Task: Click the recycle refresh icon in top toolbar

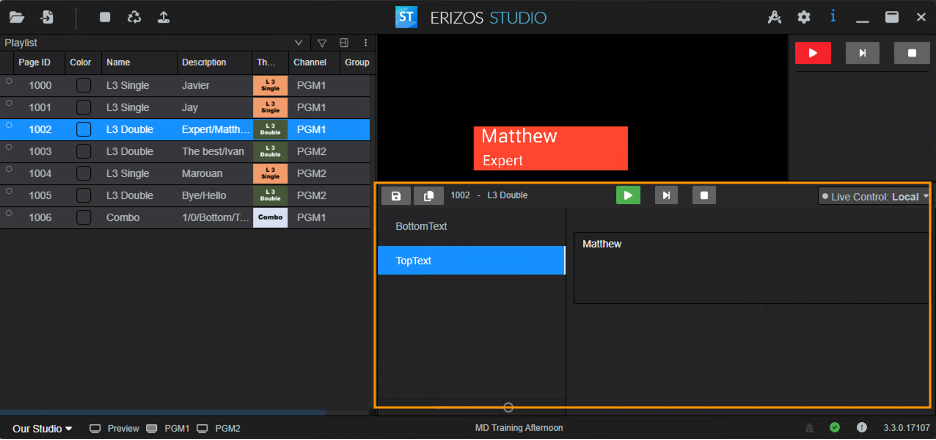Action: 134,17
